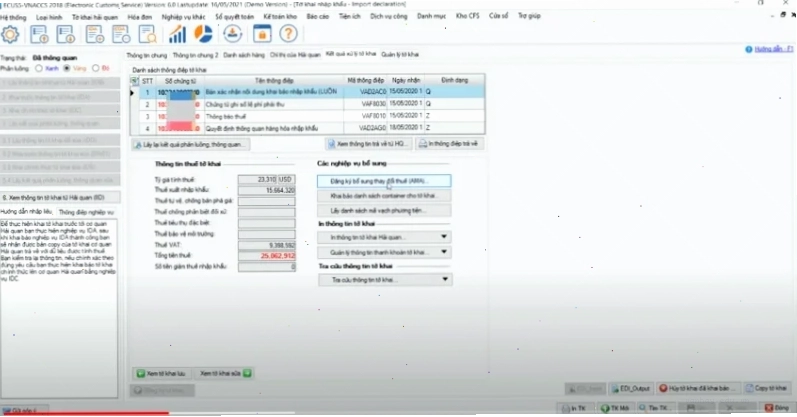Click Lấy lại kết quả phân luồng, thông quan button

coord(190,144)
